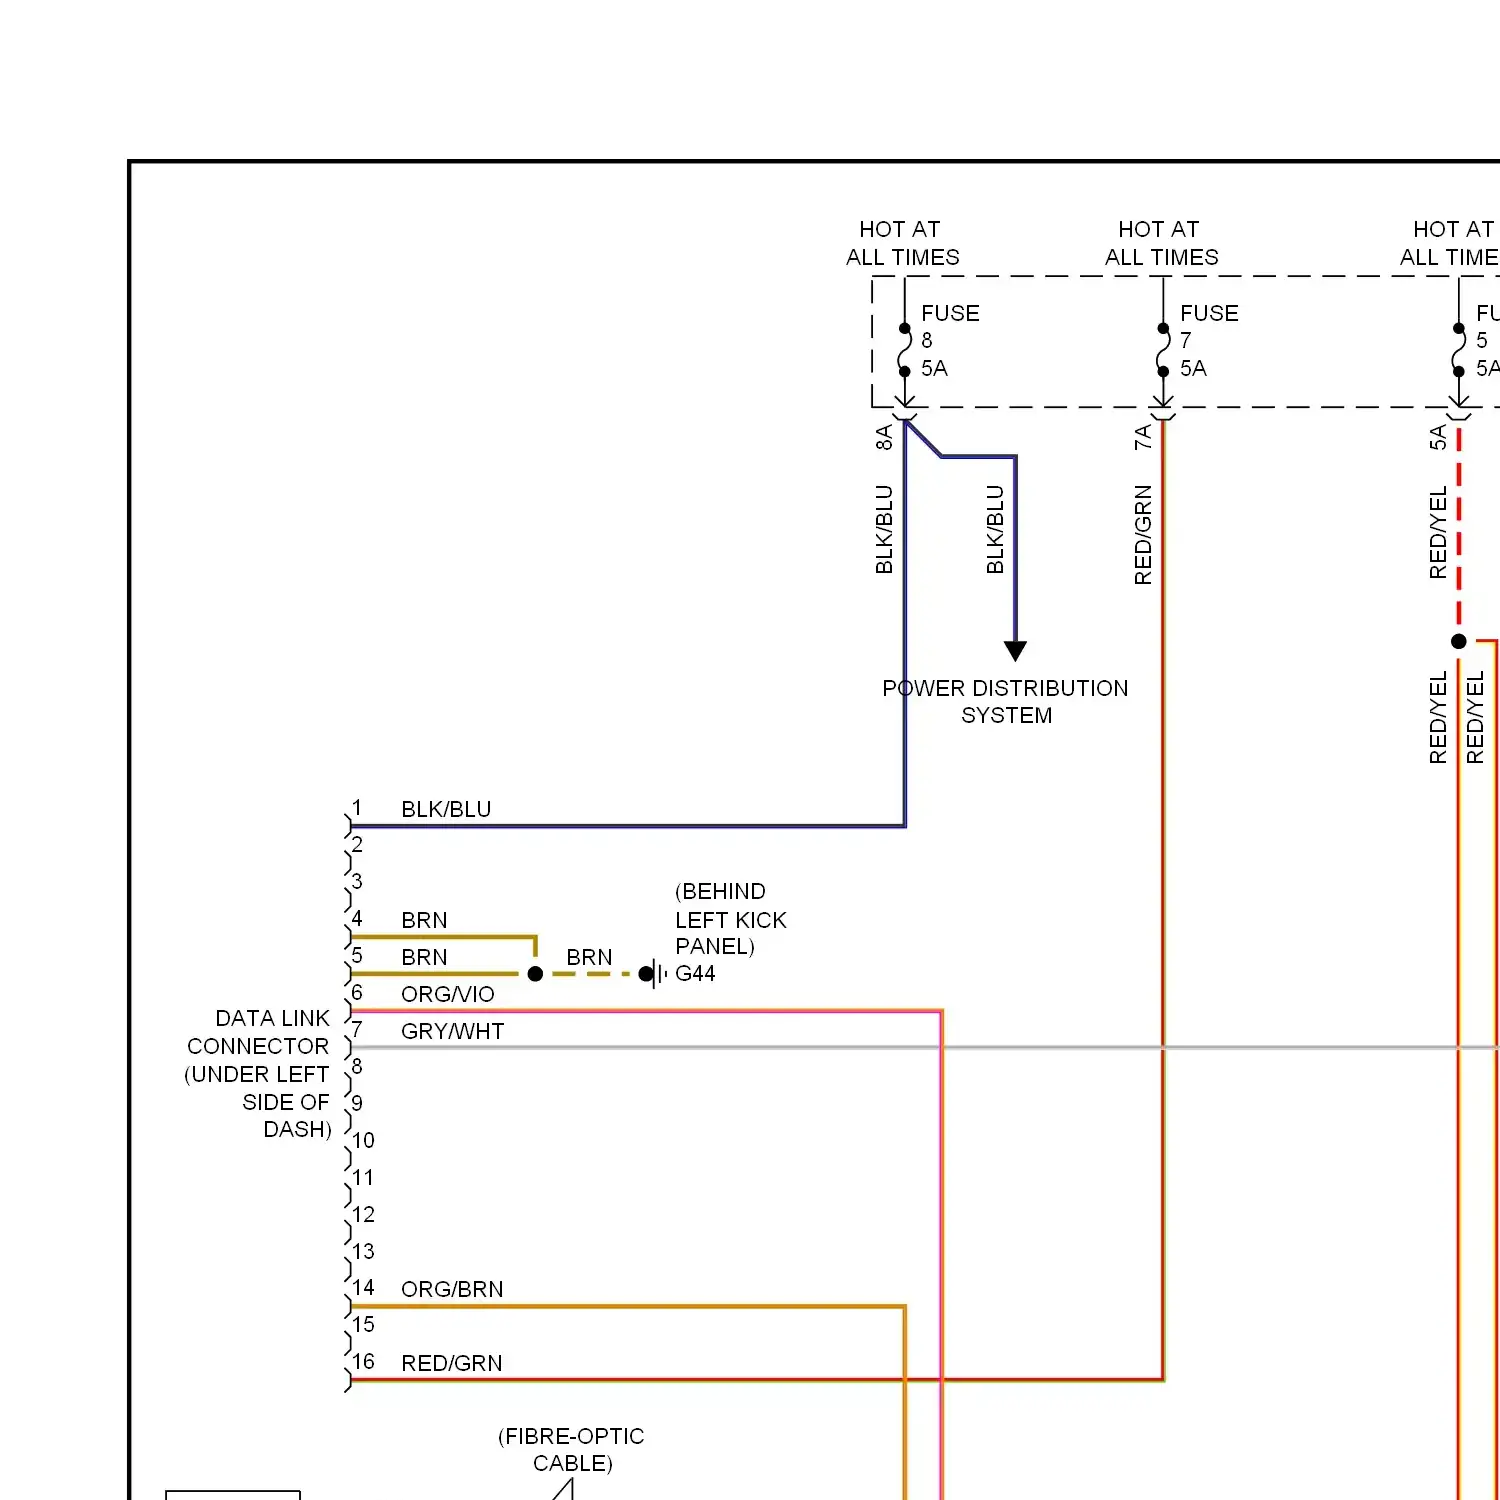Click the BEHIND LEFT KICK PANEL note
The width and height of the screenshot is (1500, 1500).
[x=731, y=919]
